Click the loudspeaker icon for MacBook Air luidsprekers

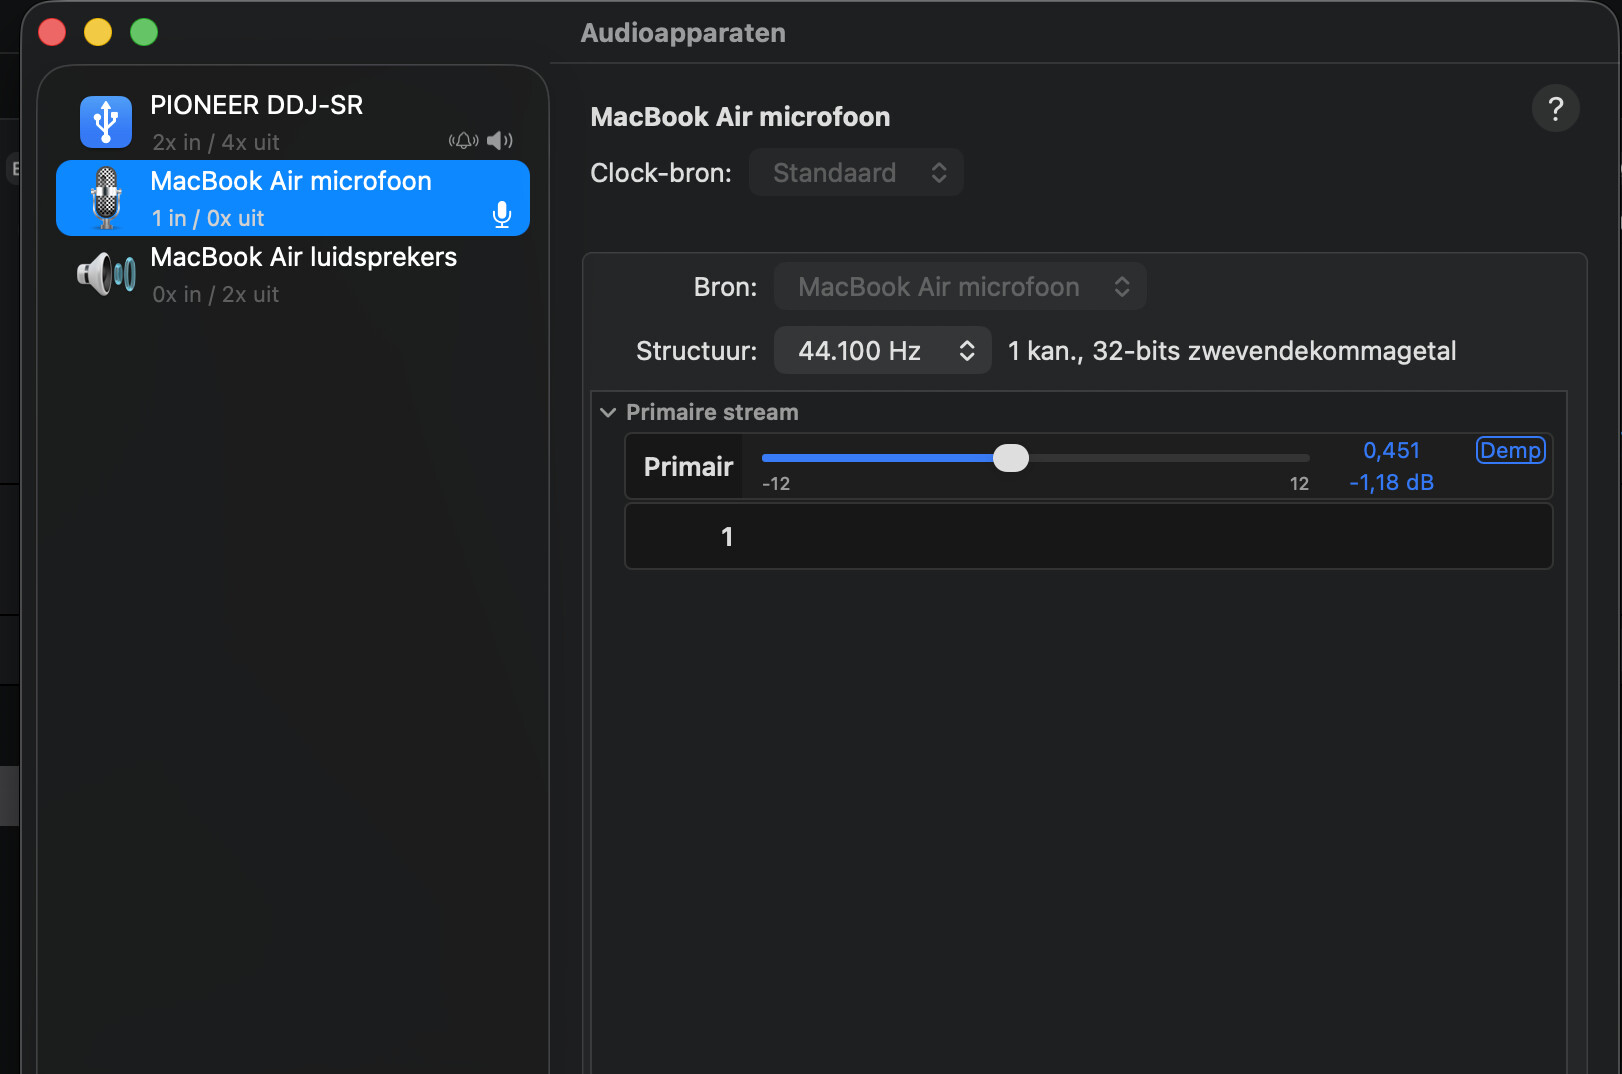(x=106, y=274)
